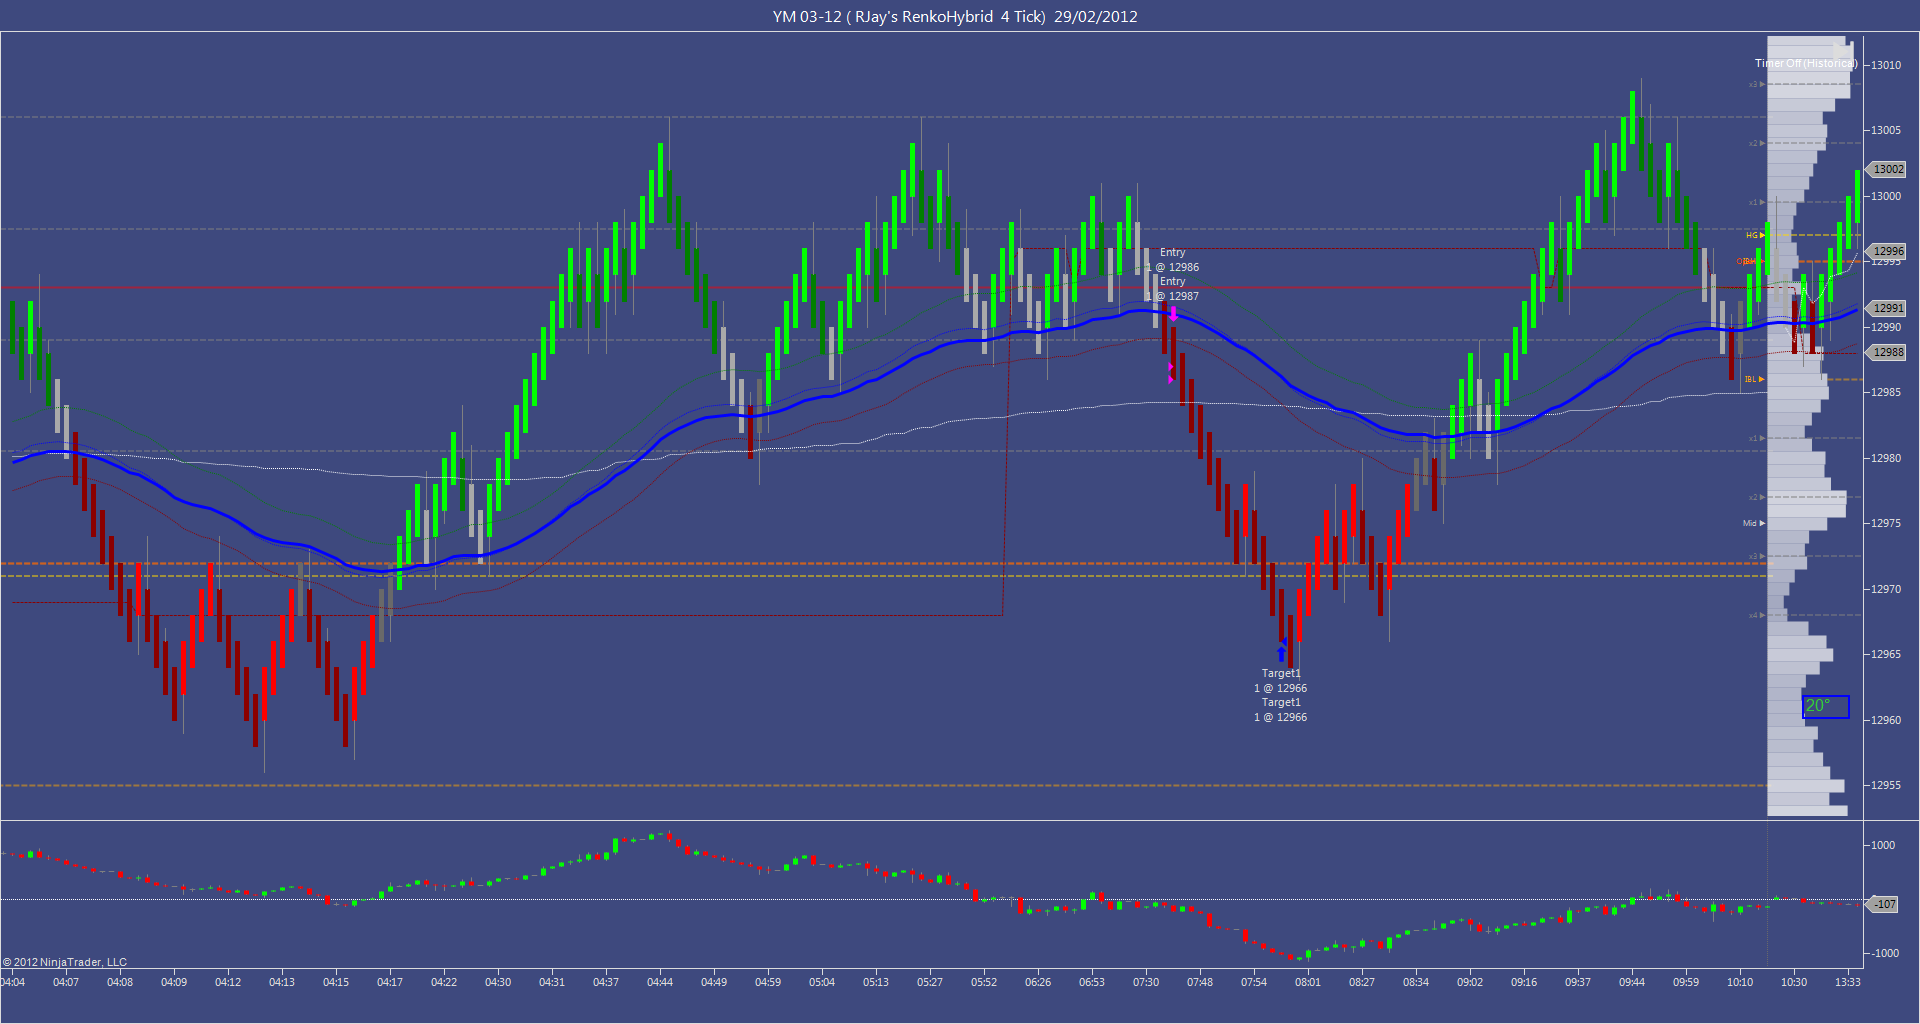Click the 04:12 time axis label
Viewport: 1920px width, 1024px height.
click(x=228, y=982)
